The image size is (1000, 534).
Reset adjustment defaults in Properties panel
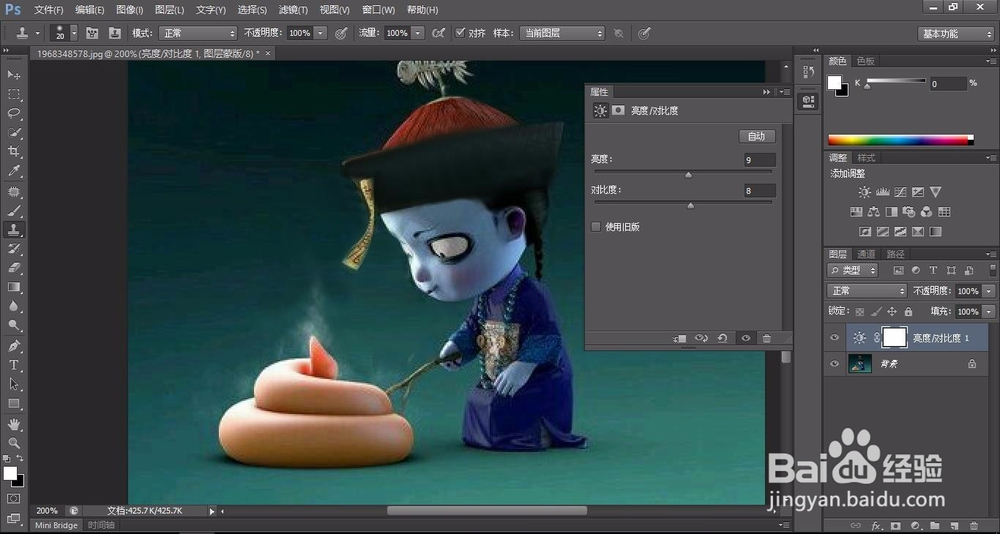point(722,339)
